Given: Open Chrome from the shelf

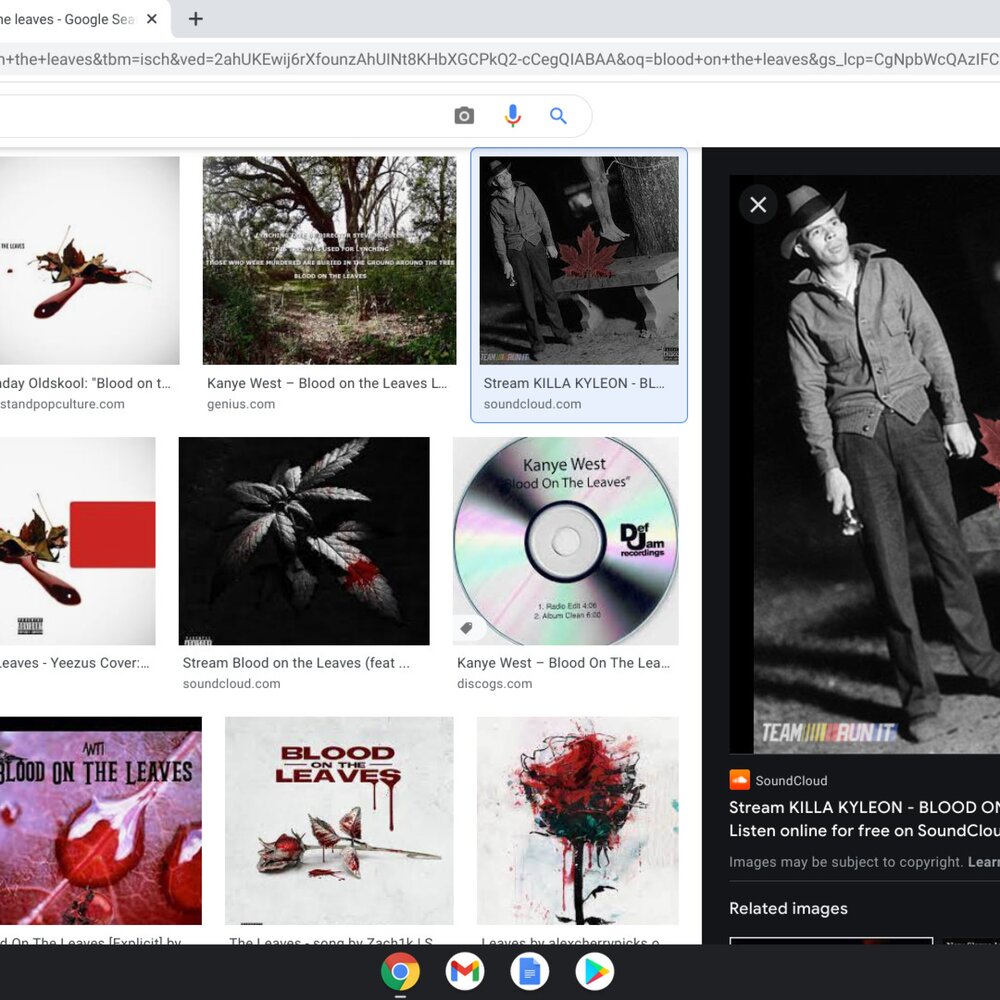Looking at the screenshot, I should [x=400, y=971].
